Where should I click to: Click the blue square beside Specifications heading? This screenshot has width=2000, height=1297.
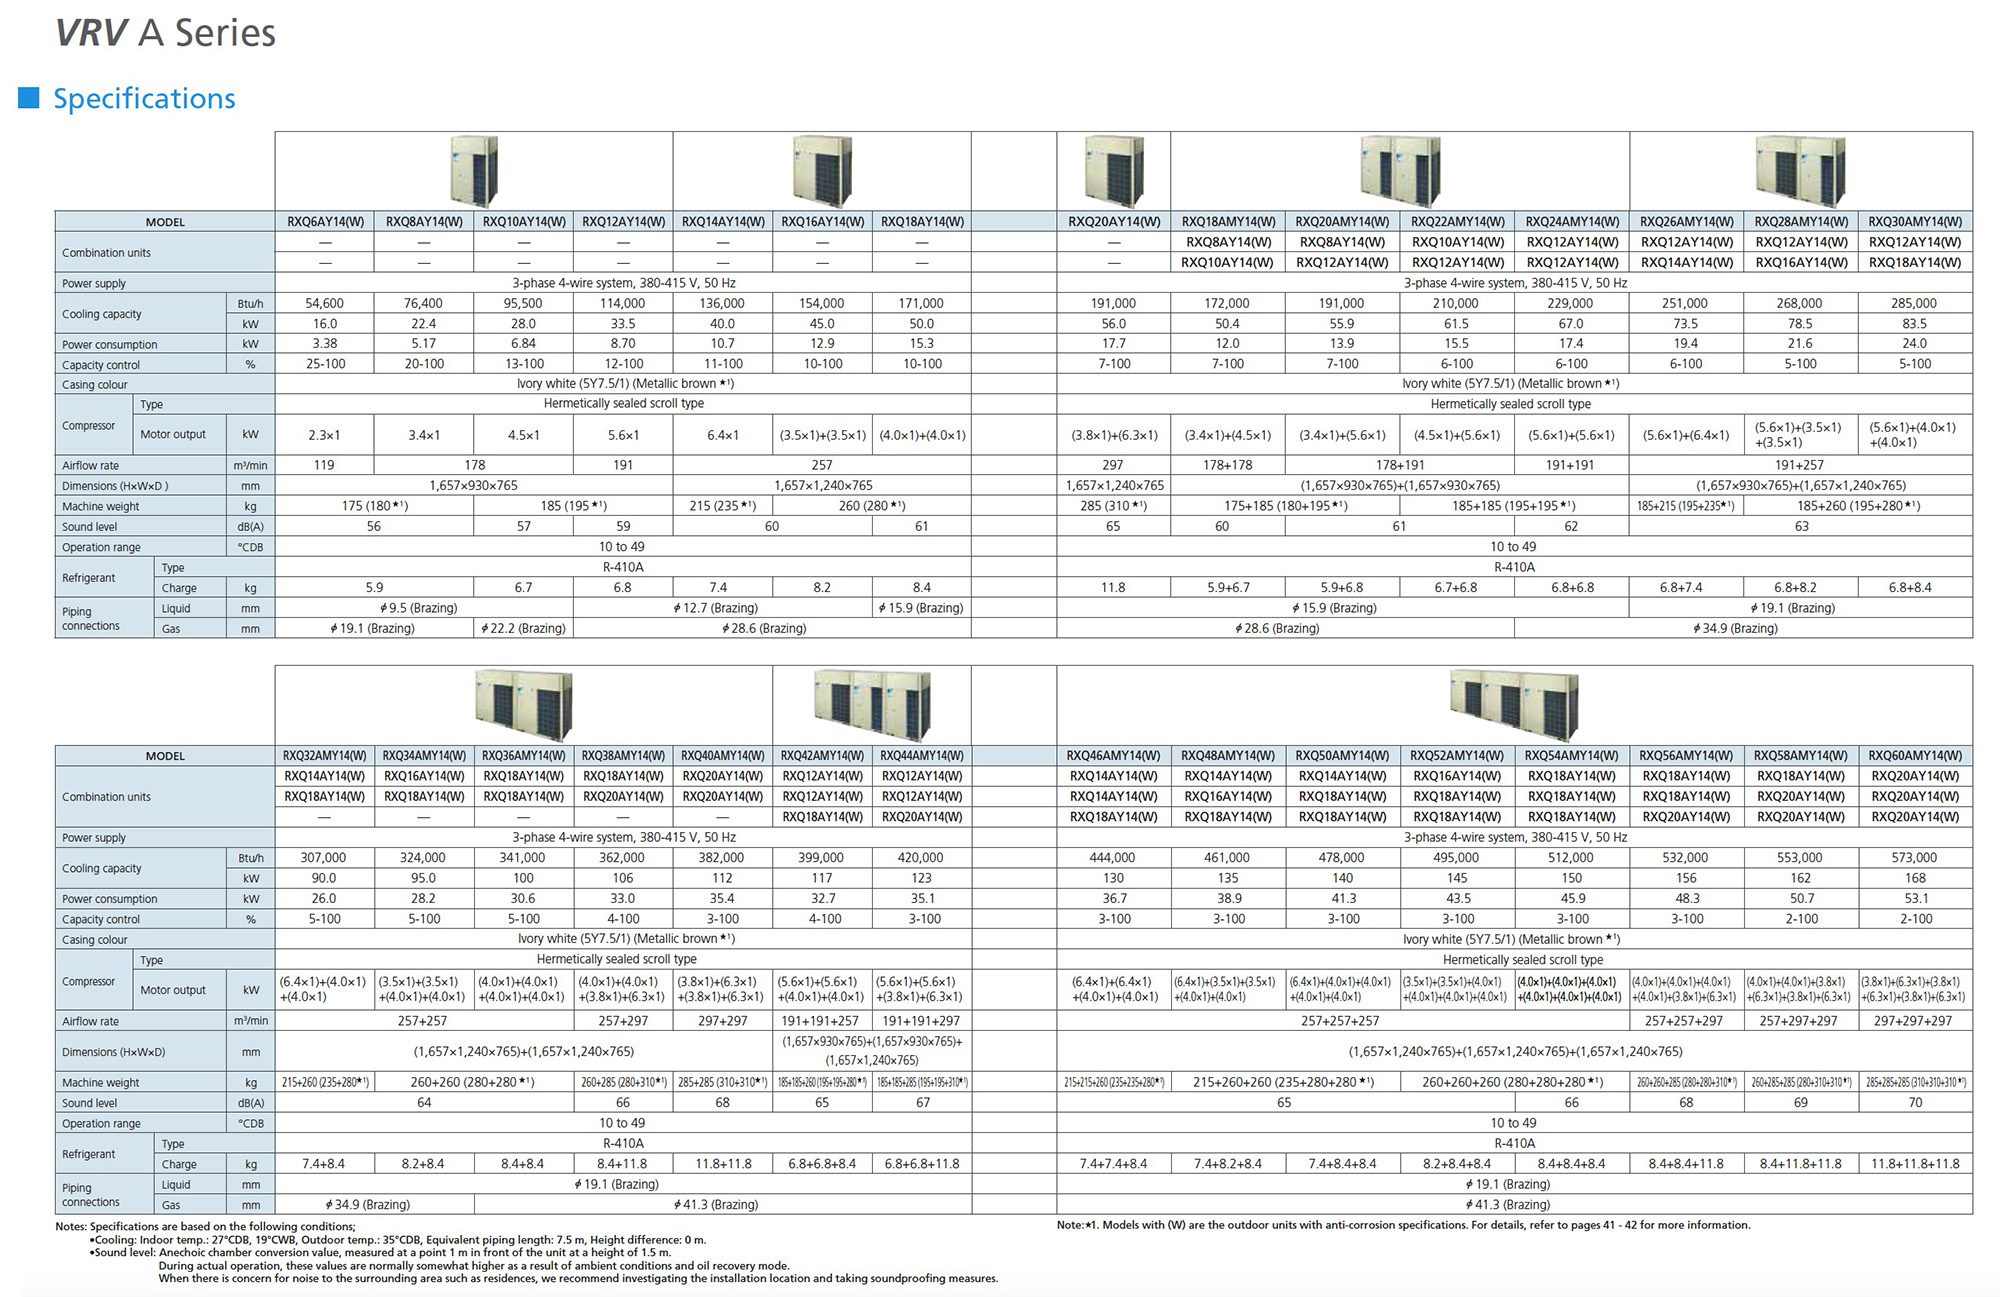[29, 98]
